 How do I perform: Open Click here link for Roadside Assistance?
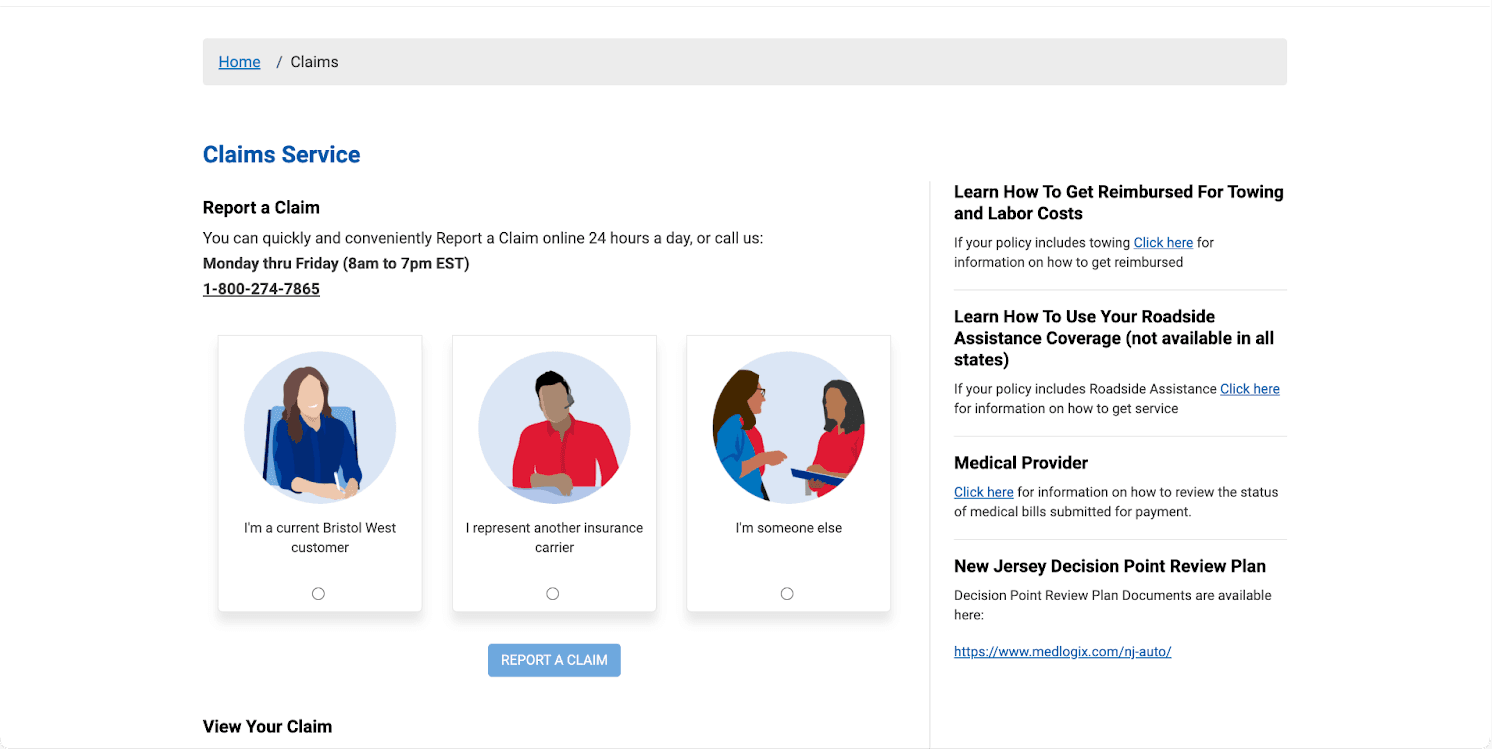point(1249,389)
